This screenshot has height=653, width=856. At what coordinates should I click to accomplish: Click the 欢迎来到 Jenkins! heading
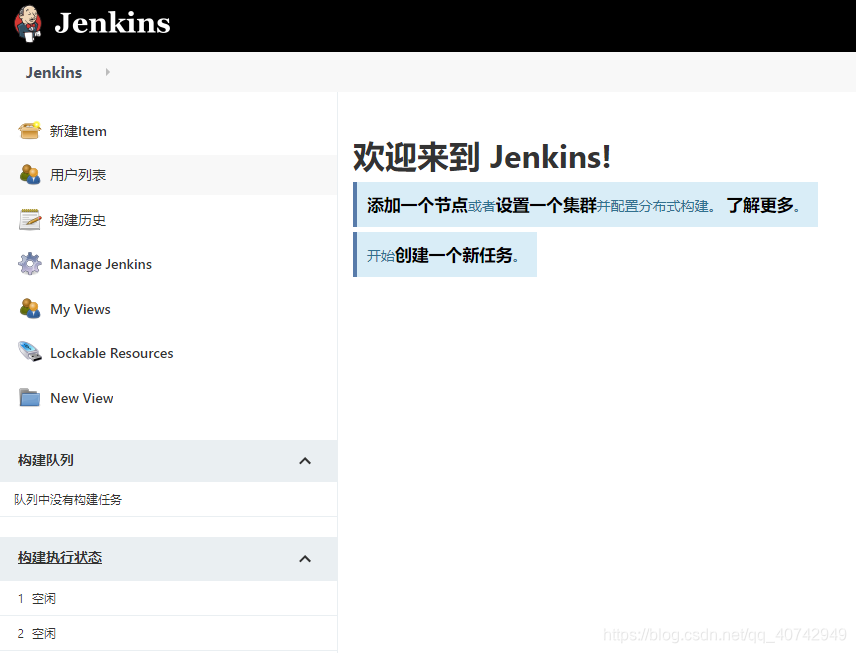pyautogui.click(x=482, y=157)
